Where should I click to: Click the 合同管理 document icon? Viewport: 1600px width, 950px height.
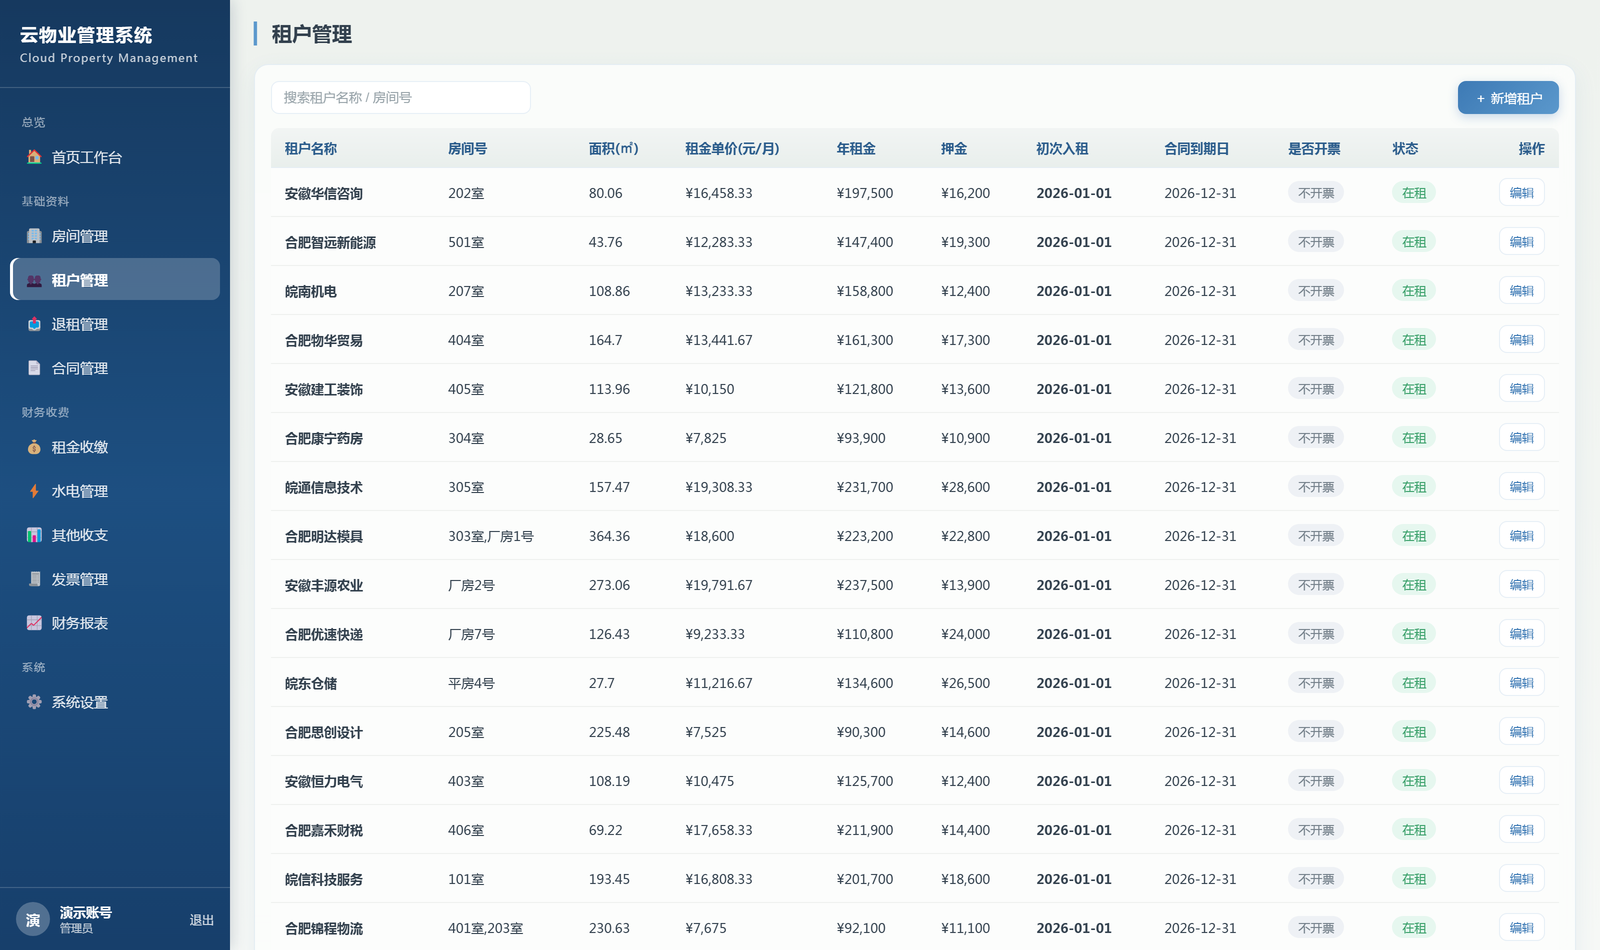(34, 368)
